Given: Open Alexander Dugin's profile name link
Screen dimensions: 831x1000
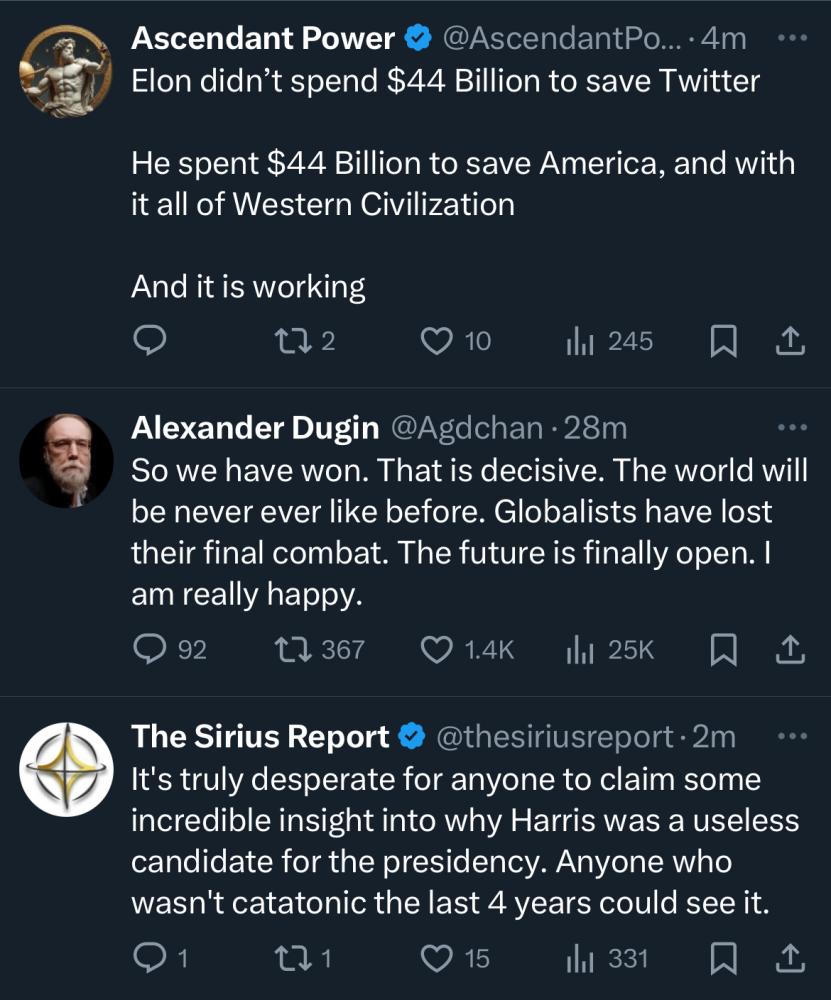Looking at the screenshot, I should pos(255,428).
